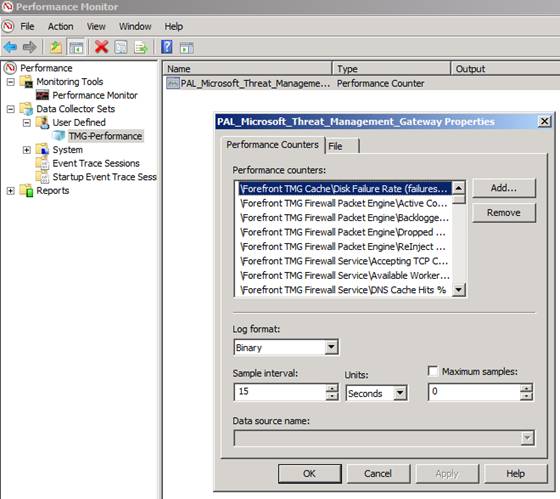Click the Add... button

[x=504, y=188]
